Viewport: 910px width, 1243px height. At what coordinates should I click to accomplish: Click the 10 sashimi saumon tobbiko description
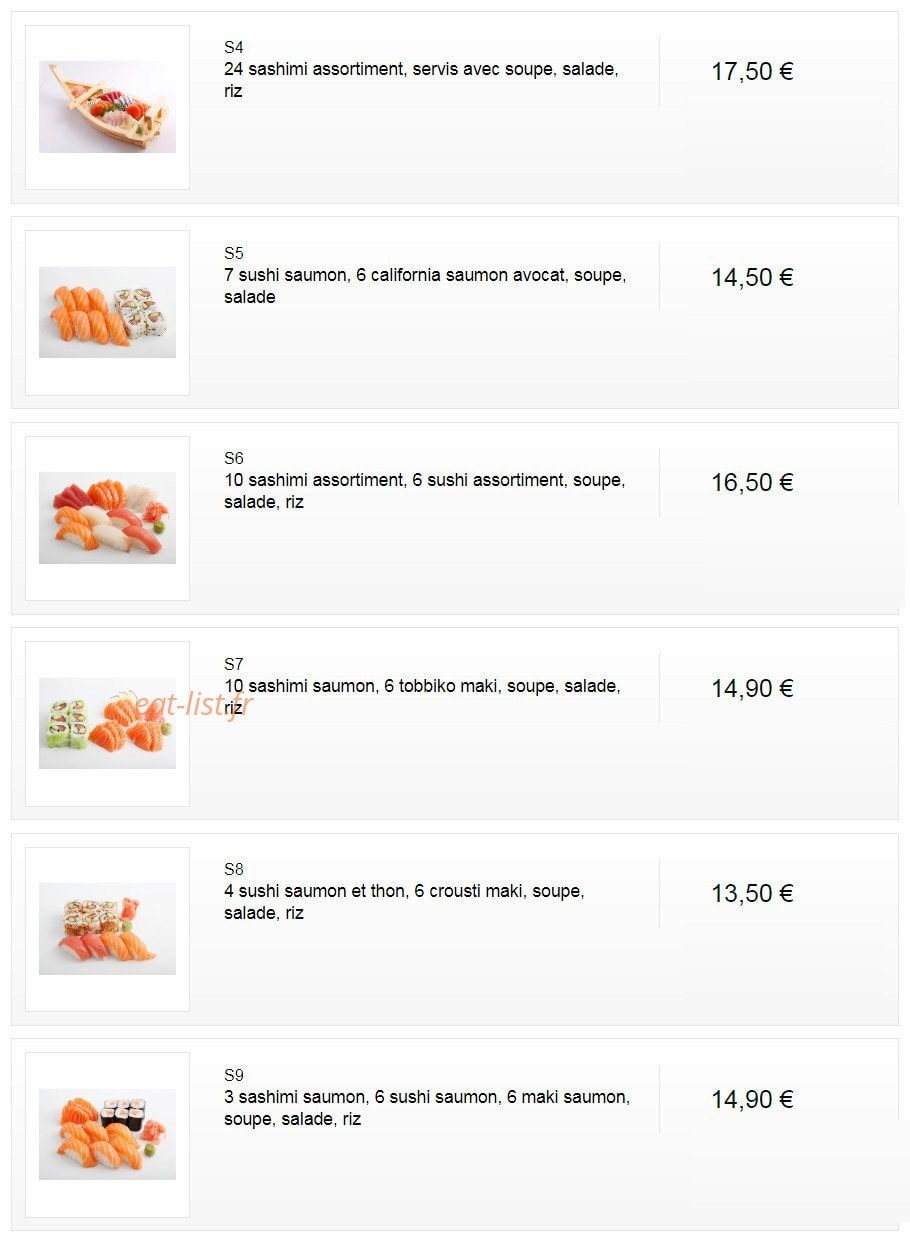pyautogui.click(x=422, y=697)
